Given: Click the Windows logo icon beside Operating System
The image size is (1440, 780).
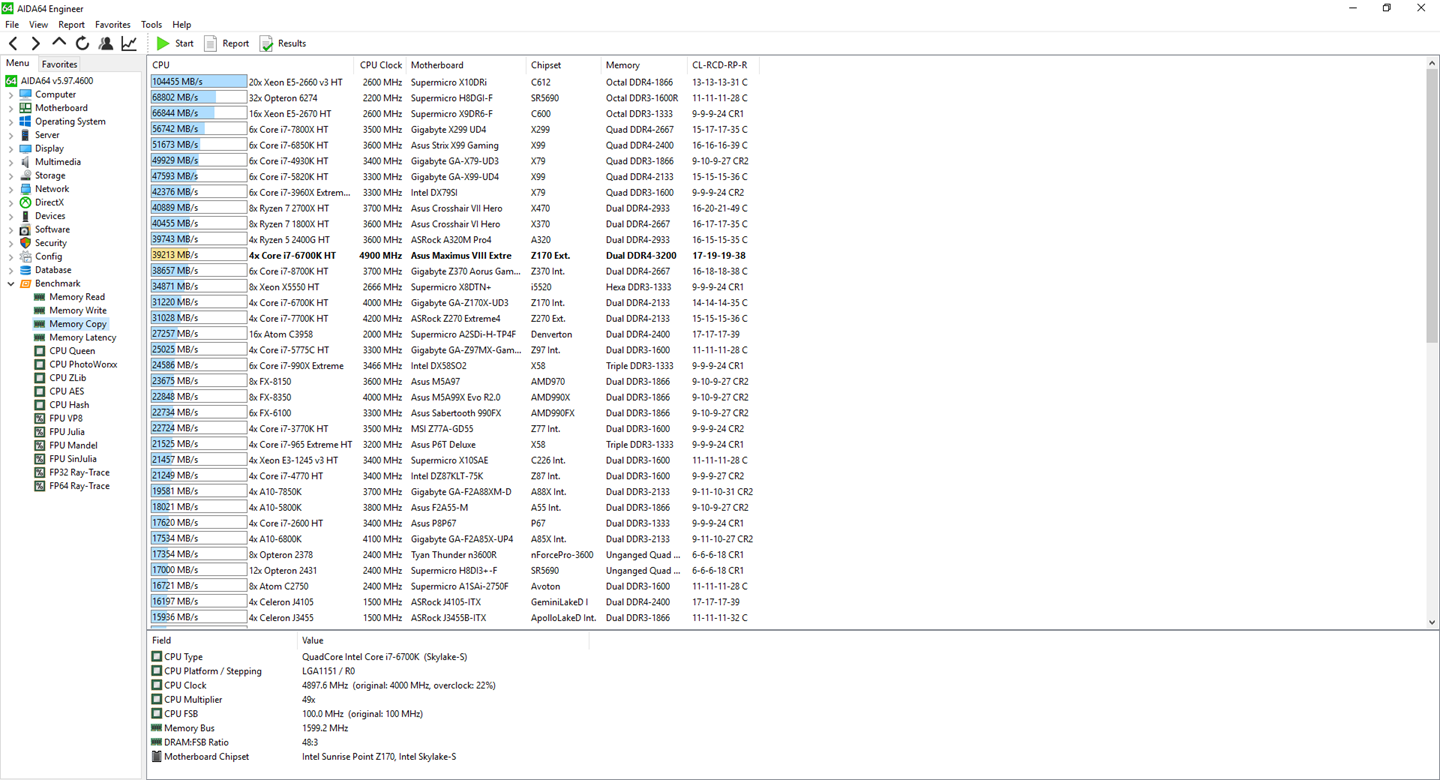Looking at the screenshot, I should 26,121.
